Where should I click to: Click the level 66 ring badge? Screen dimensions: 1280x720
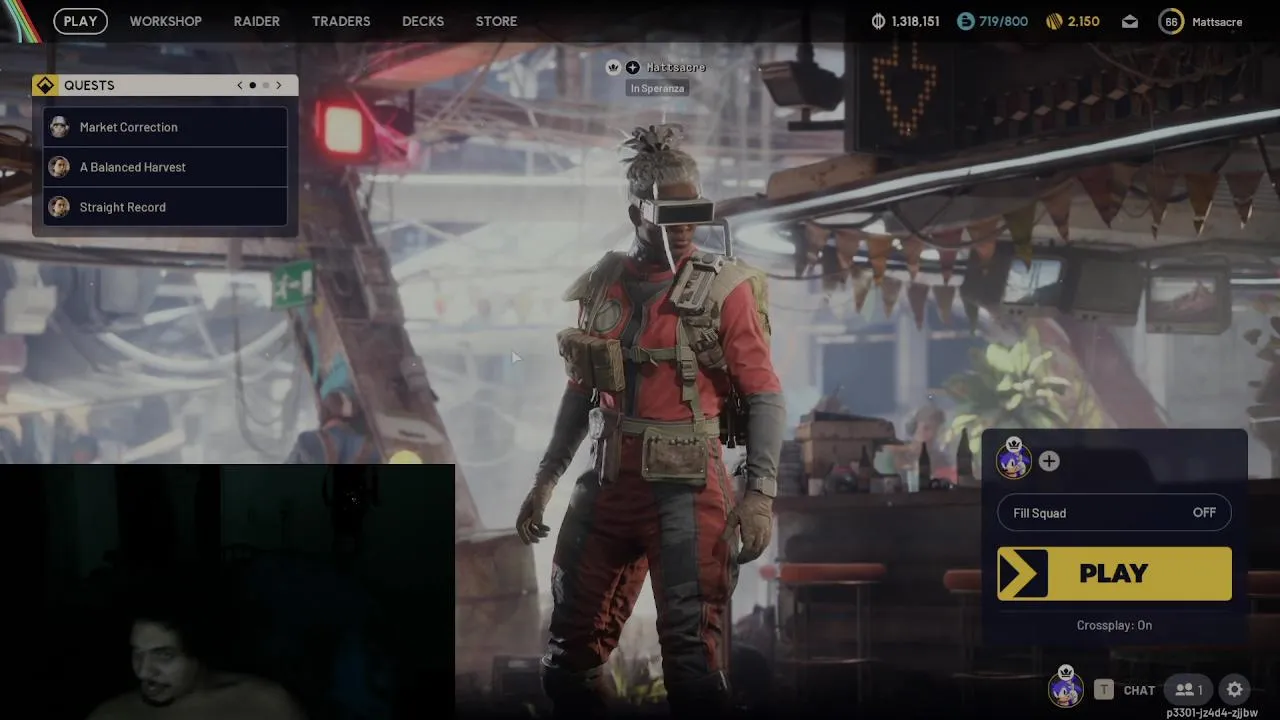1171,21
